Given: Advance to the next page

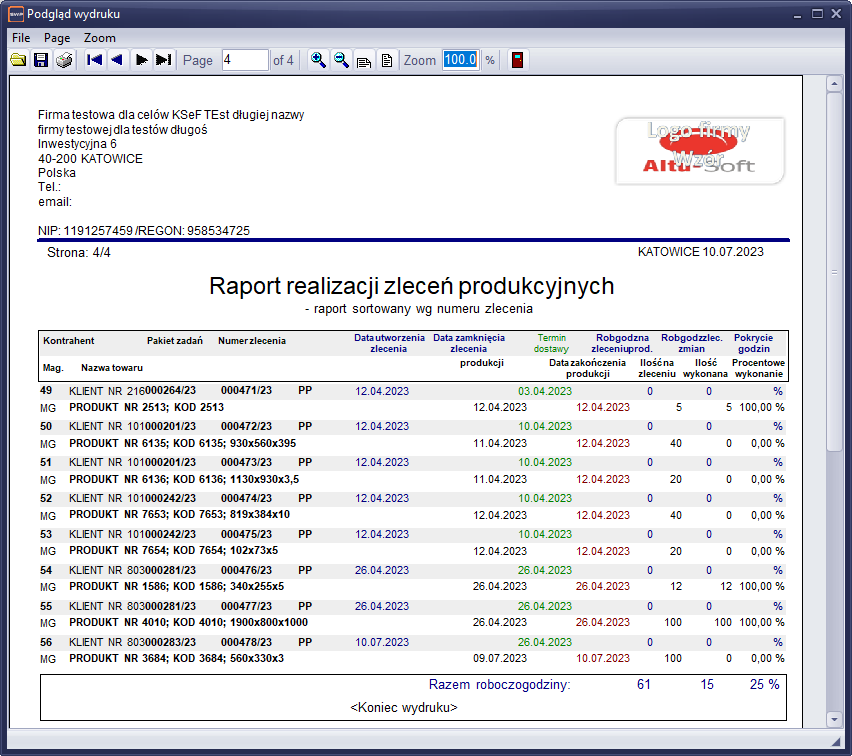Looking at the screenshot, I should [142, 60].
